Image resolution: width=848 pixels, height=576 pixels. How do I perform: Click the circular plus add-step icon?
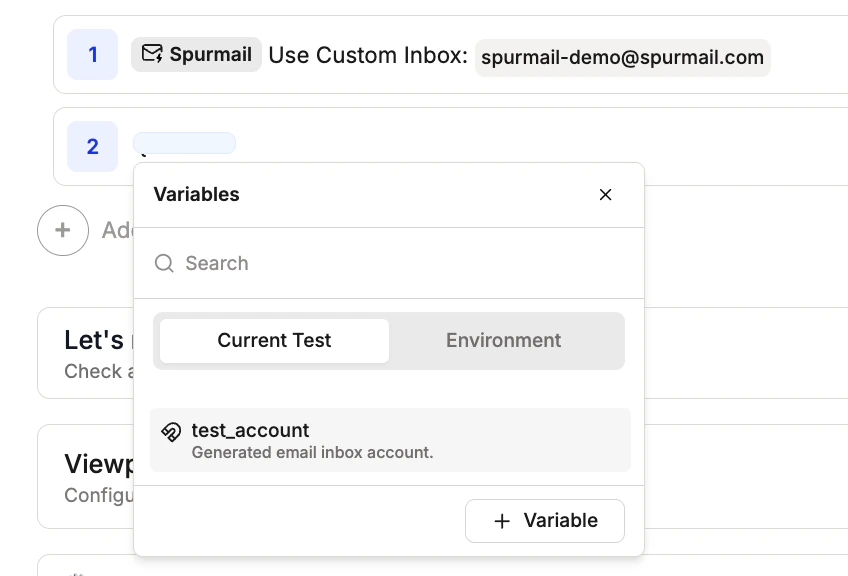coord(62,230)
